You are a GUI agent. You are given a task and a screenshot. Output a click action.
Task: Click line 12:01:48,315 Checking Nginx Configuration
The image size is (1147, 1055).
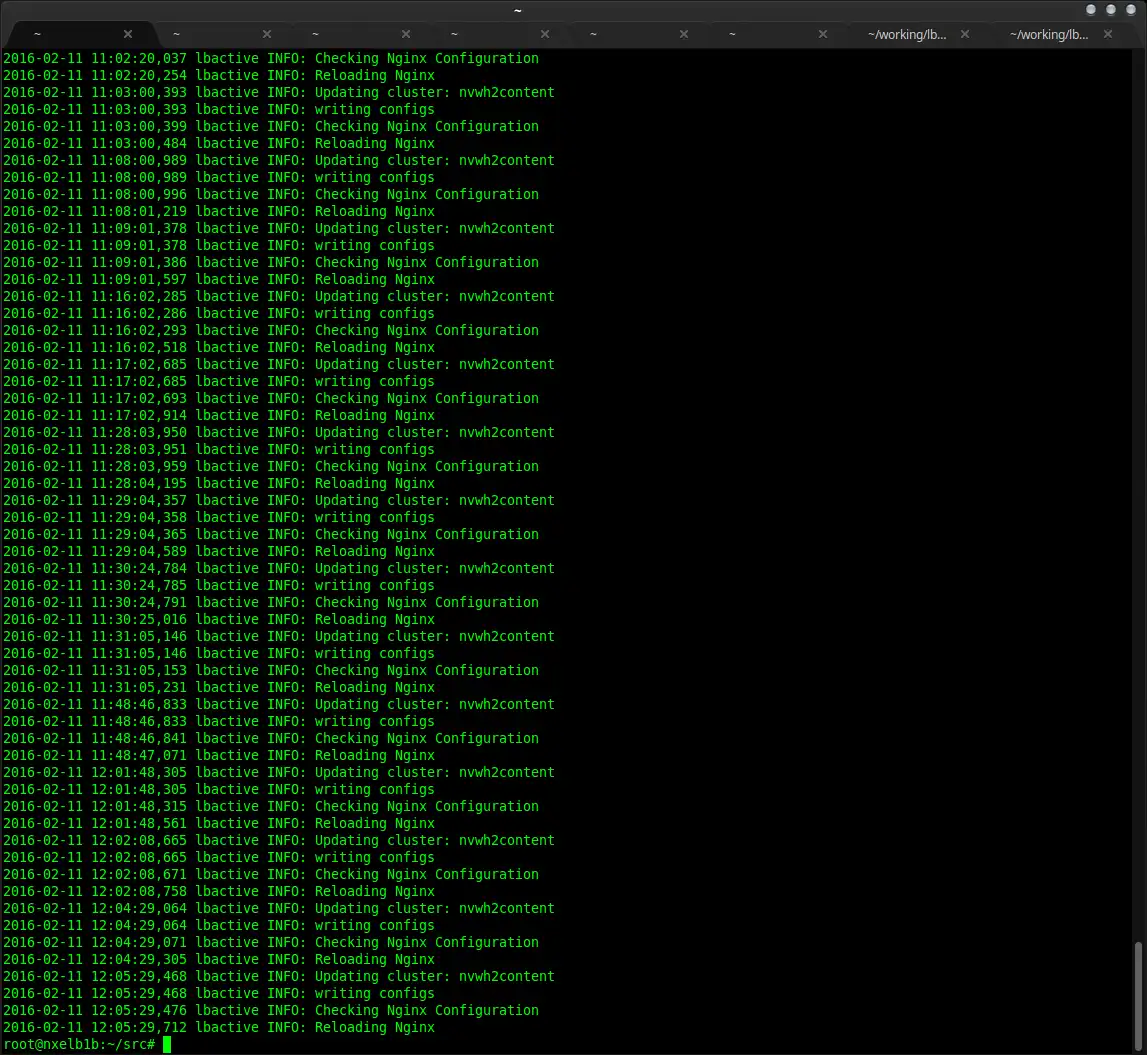(x=271, y=807)
